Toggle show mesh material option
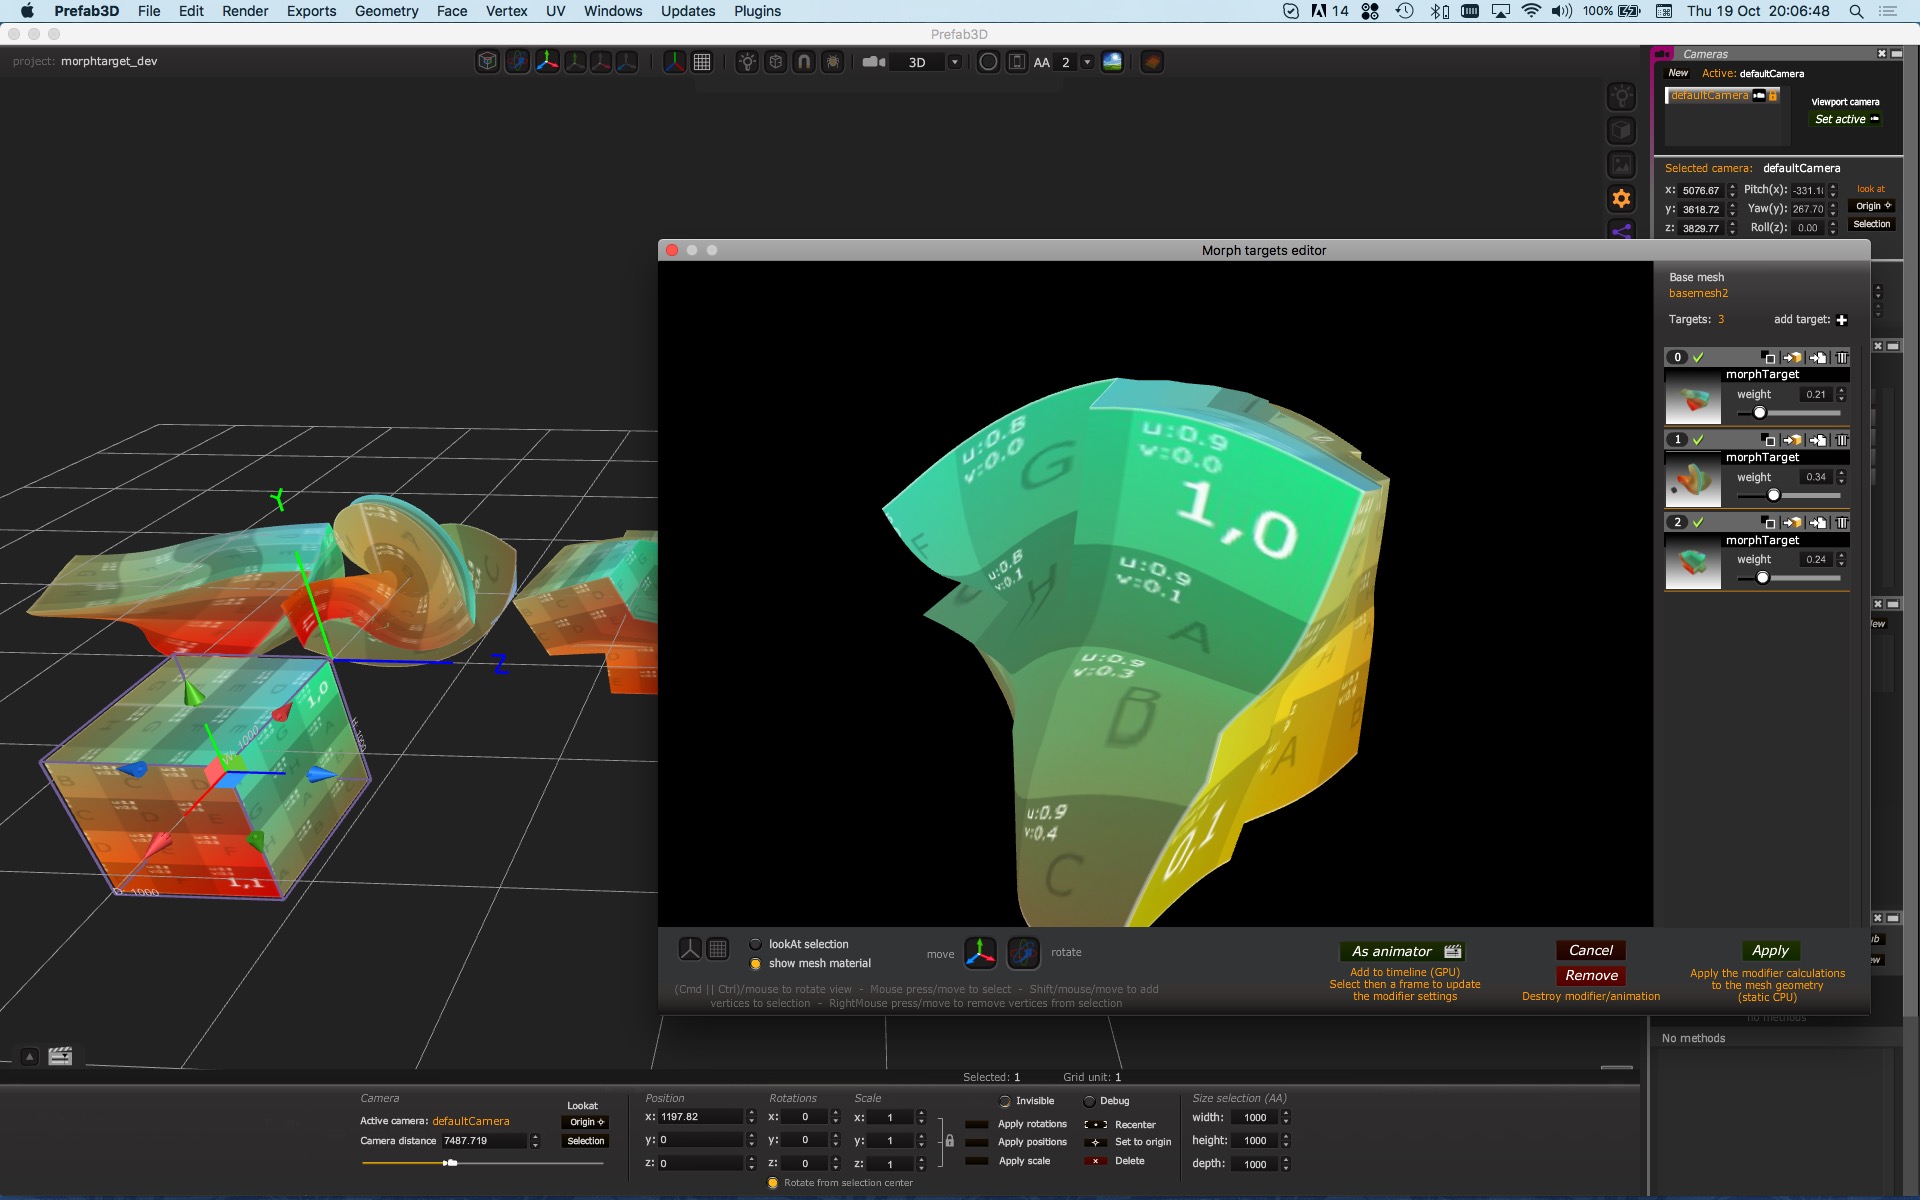This screenshot has height=1200, width=1920. coord(757,963)
